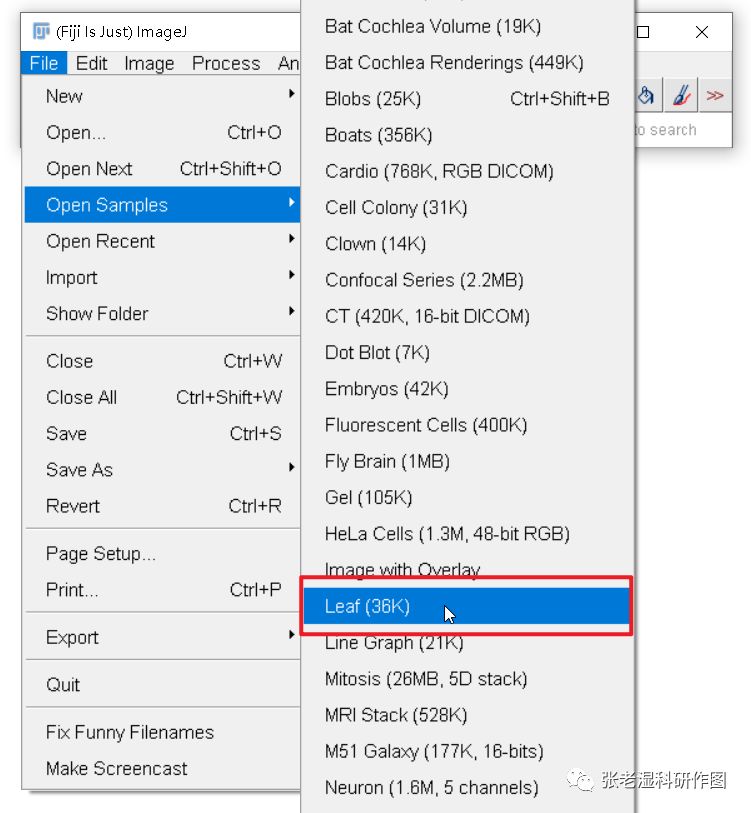Open Mitosis (26MB, 5D stack) sample

tap(467, 679)
